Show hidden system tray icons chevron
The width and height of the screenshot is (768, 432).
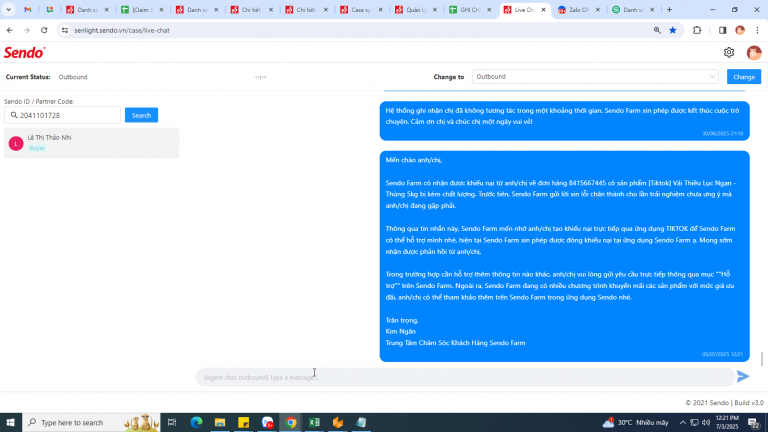(x=682, y=422)
